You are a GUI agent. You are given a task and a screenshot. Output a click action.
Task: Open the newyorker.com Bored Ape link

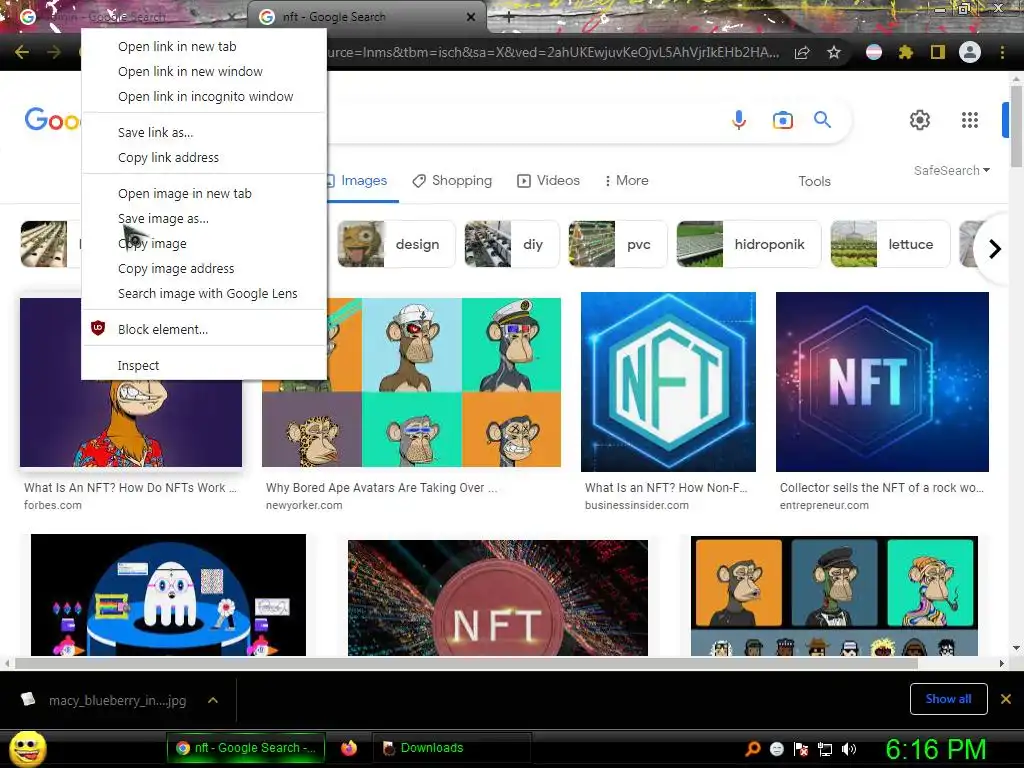click(x=381, y=496)
